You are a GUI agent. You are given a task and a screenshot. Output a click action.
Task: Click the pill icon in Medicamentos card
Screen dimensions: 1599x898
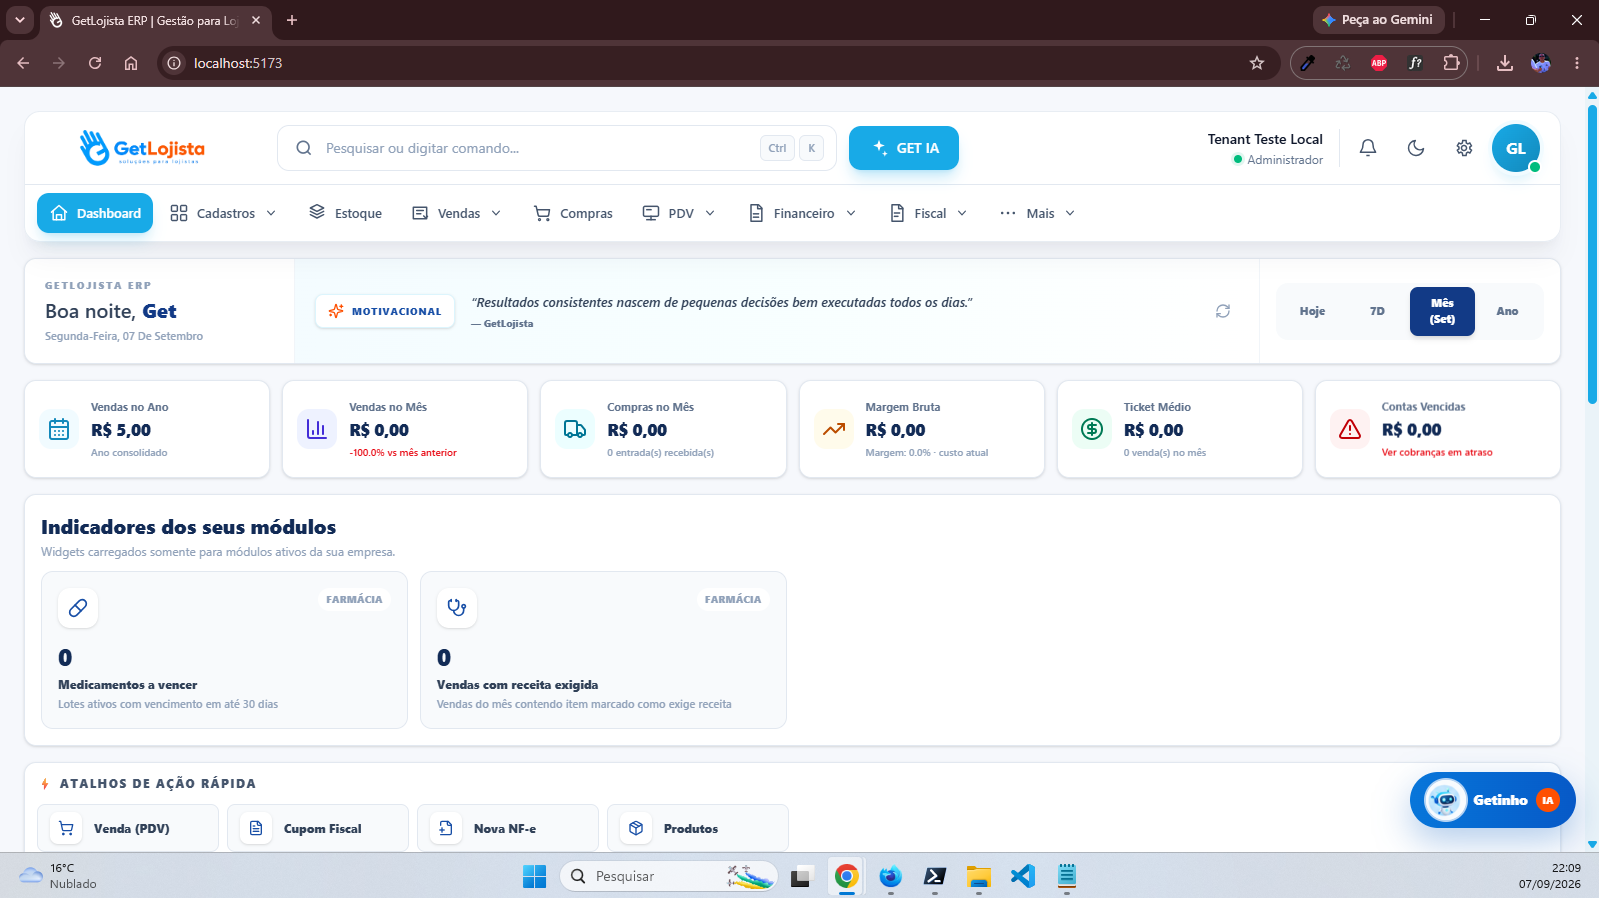pyautogui.click(x=78, y=607)
